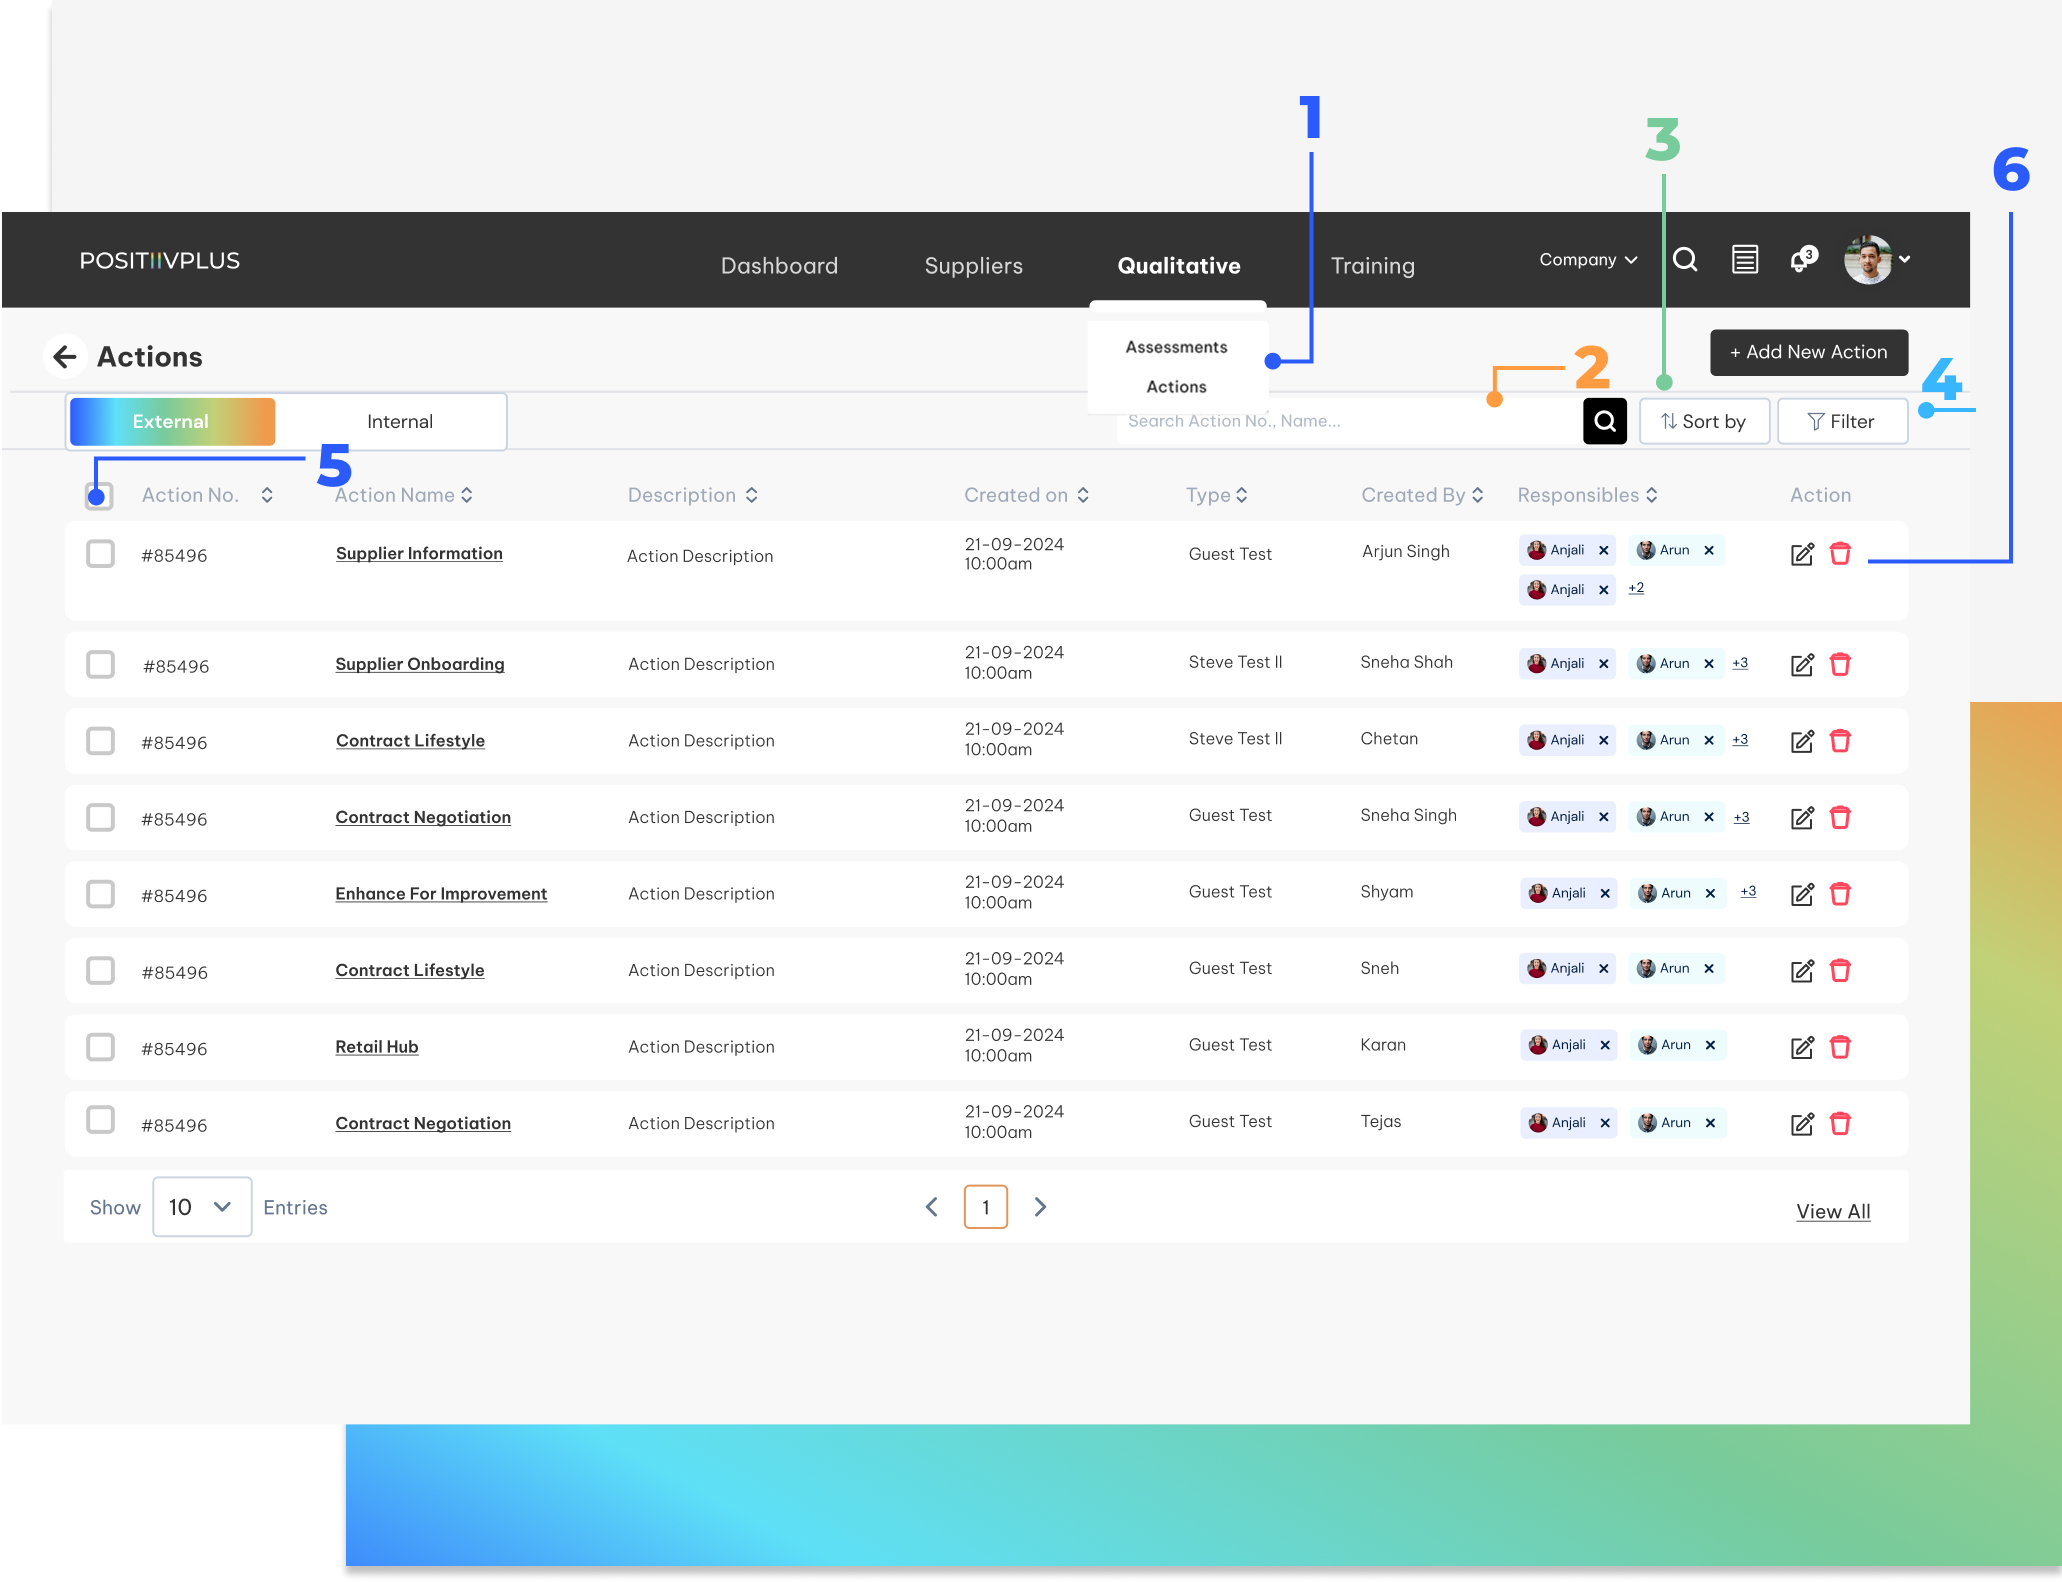
Task: Open the Sort by dropdown
Action: [x=1704, y=421]
